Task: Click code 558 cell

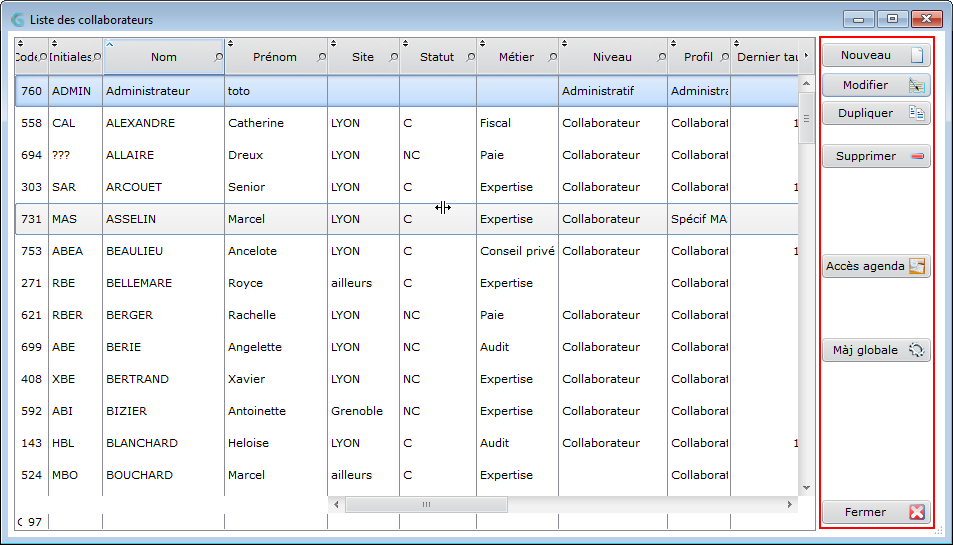Action: (x=32, y=123)
